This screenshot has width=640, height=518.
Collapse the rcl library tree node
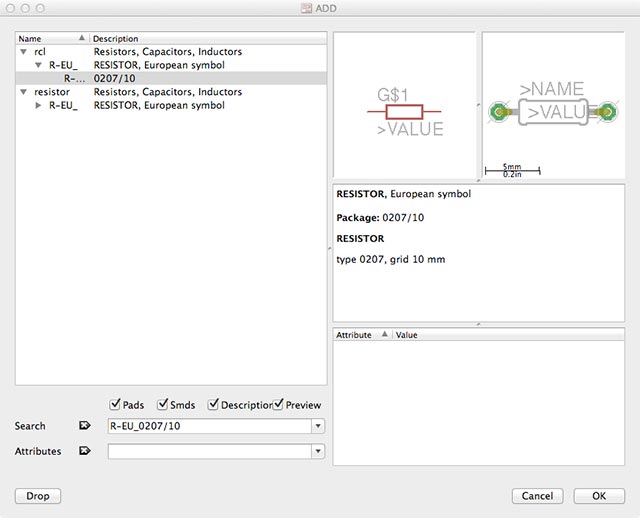point(23,52)
